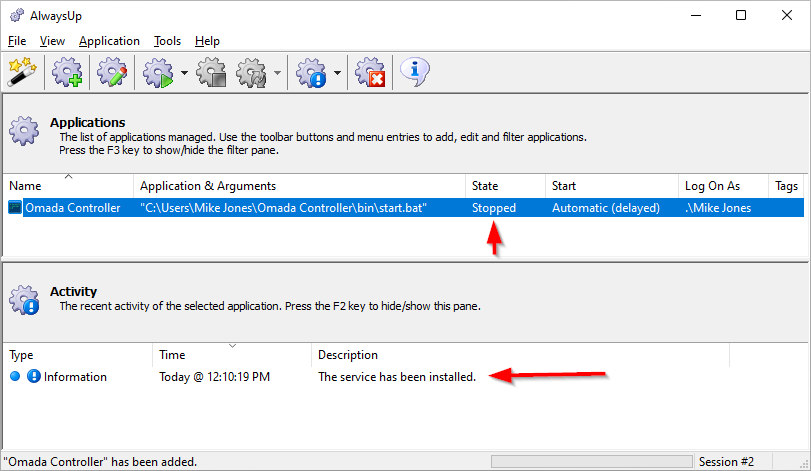Image resolution: width=811 pixels, height=471 pixels.
Task: Click the magic wand wizard toolbar icon
Action: [x=22, y=72]
